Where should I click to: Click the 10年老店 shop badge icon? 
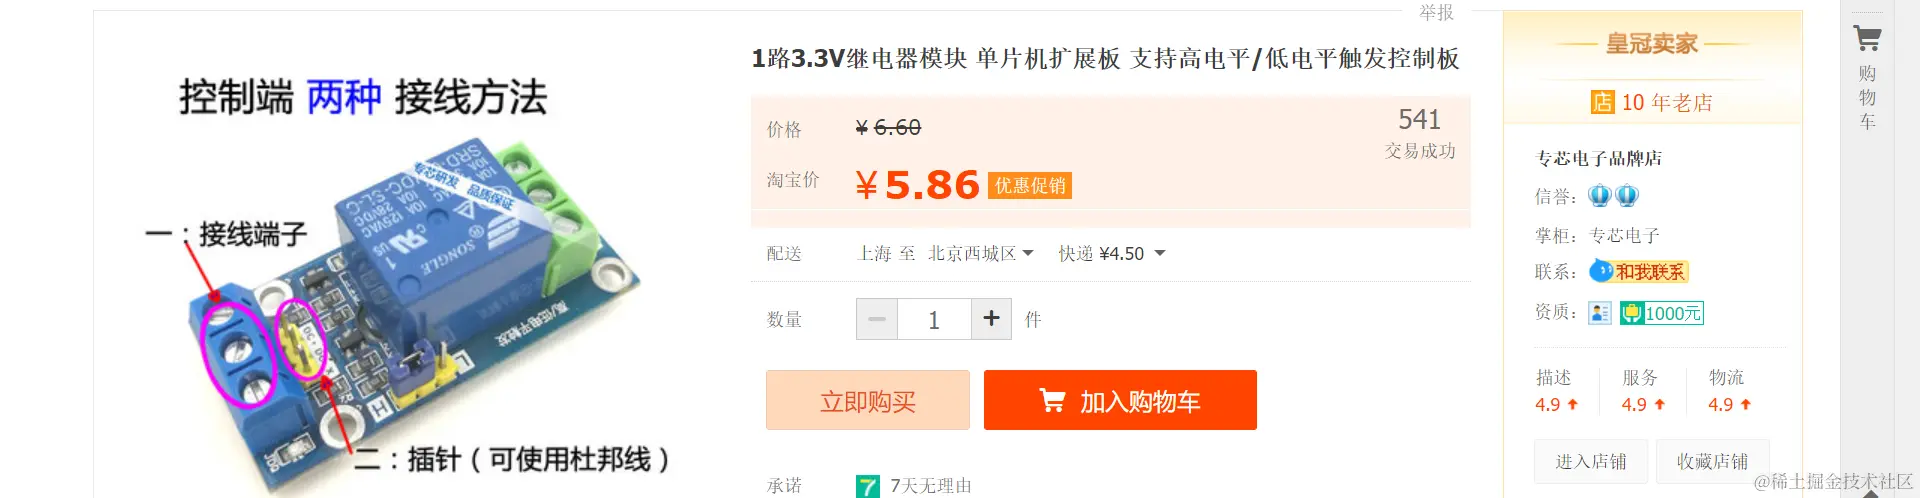1603,102
